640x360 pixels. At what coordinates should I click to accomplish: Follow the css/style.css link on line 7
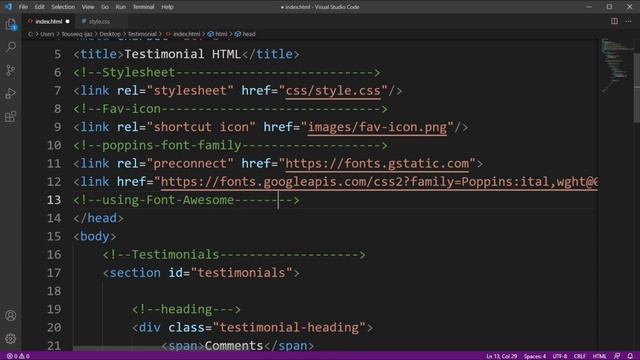pos(333,91)
